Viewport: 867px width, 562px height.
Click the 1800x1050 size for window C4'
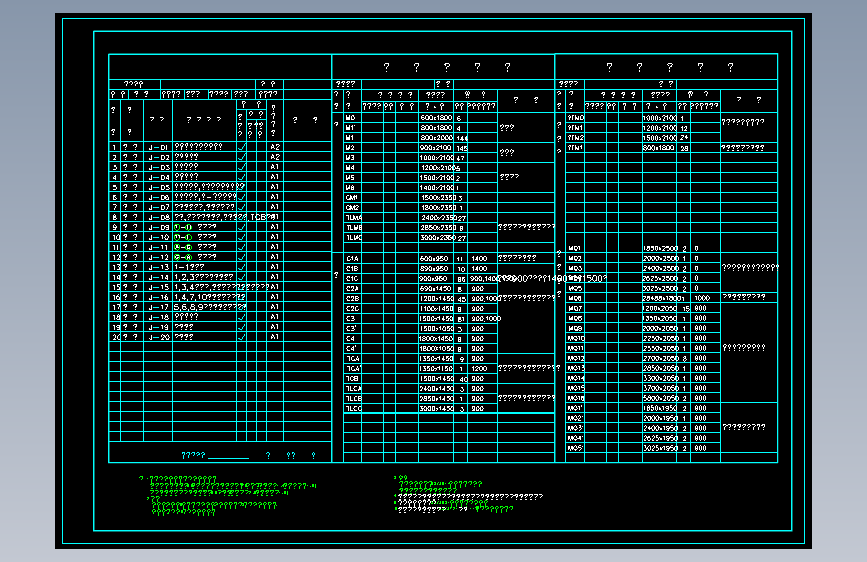[436, 348]
